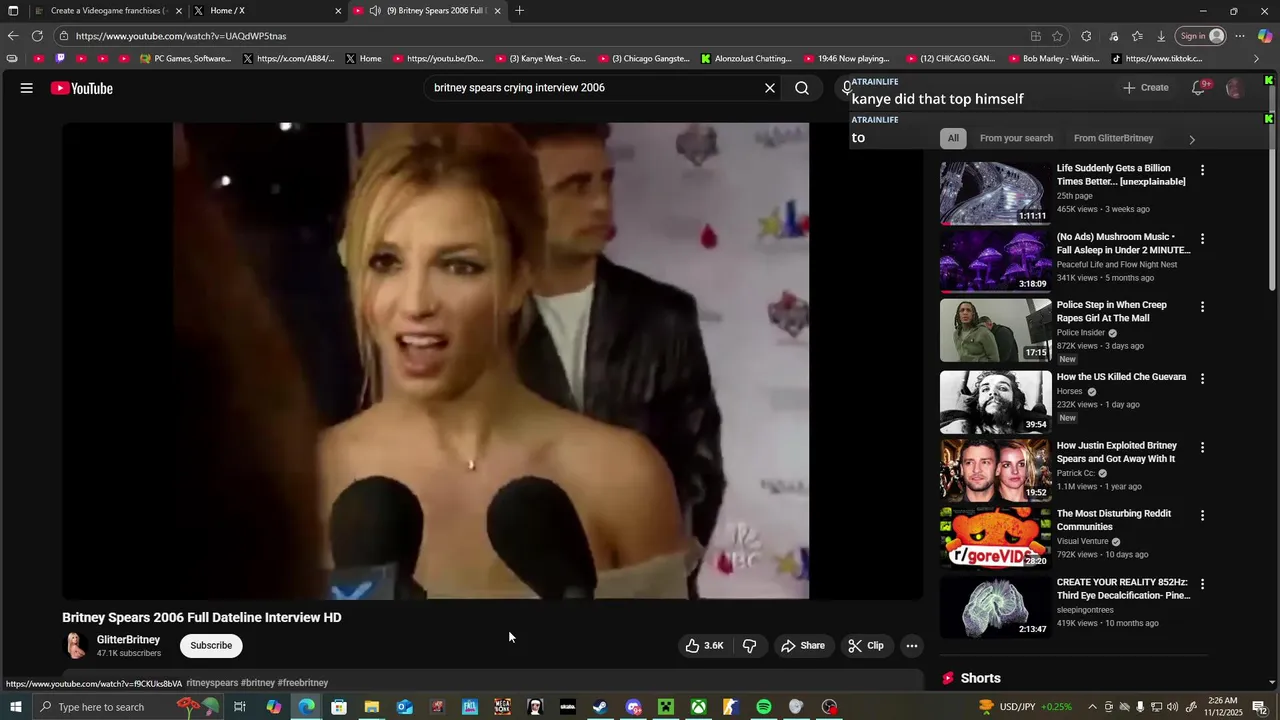
Task: Open YouTube account avatar menu
Action: click(x=1235, y=88)
